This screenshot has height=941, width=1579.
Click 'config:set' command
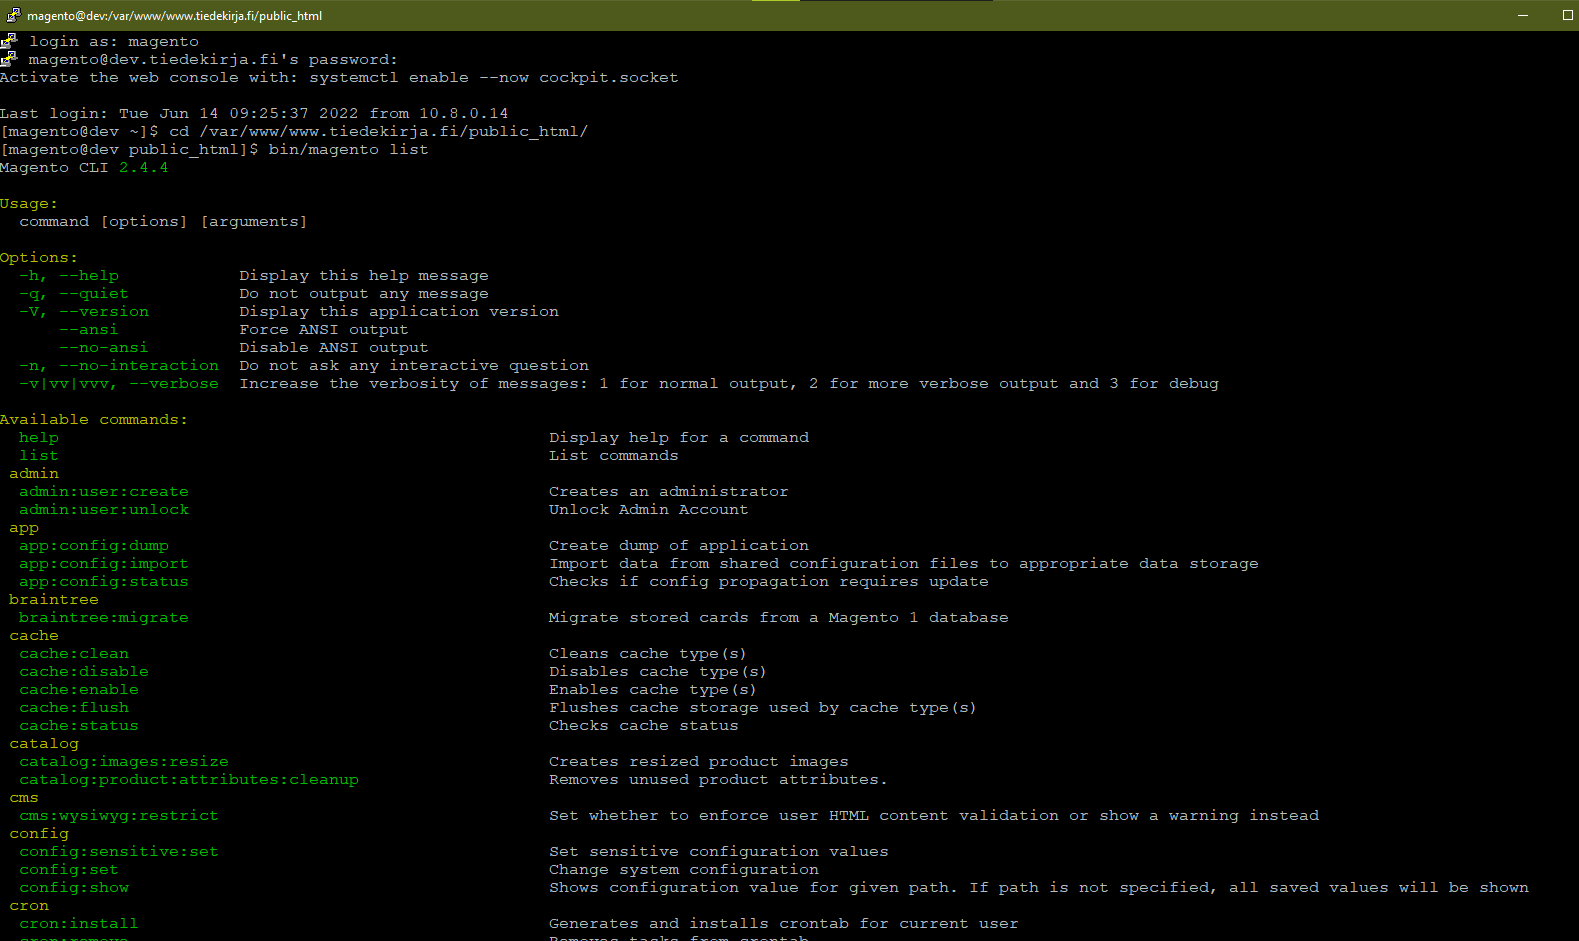(69, 870)
